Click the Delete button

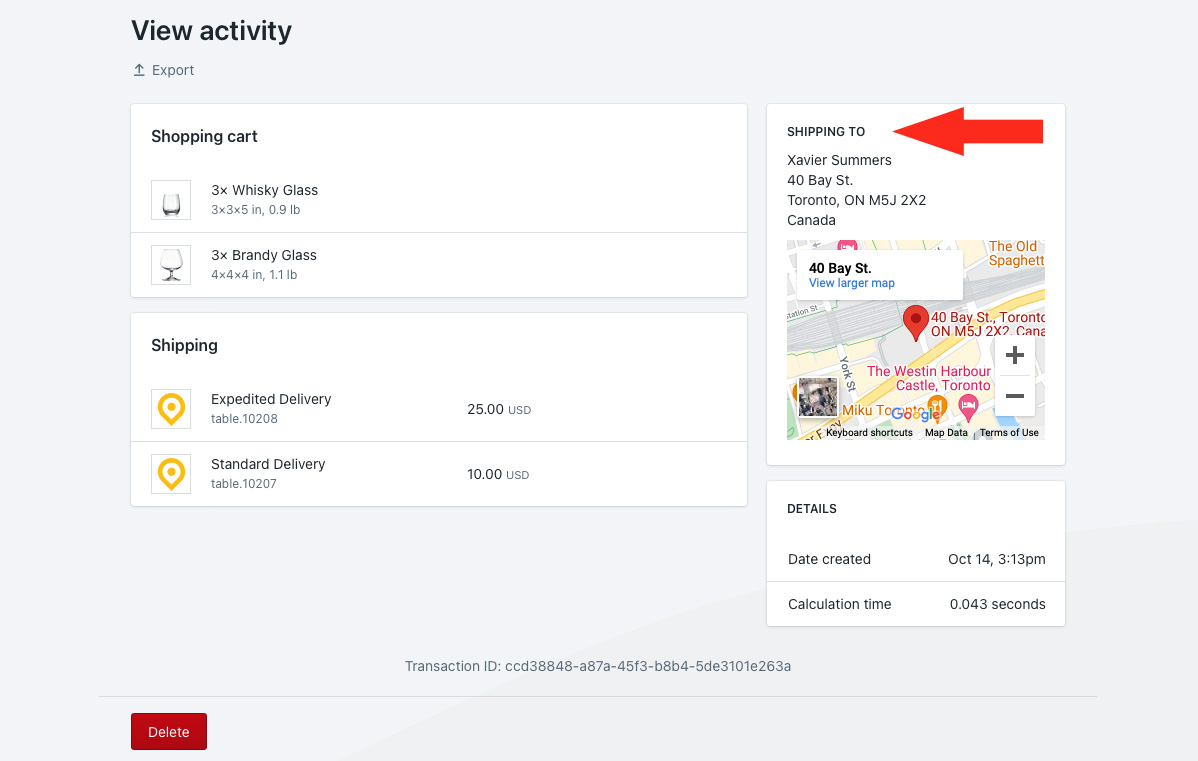(x=168, y=732)
